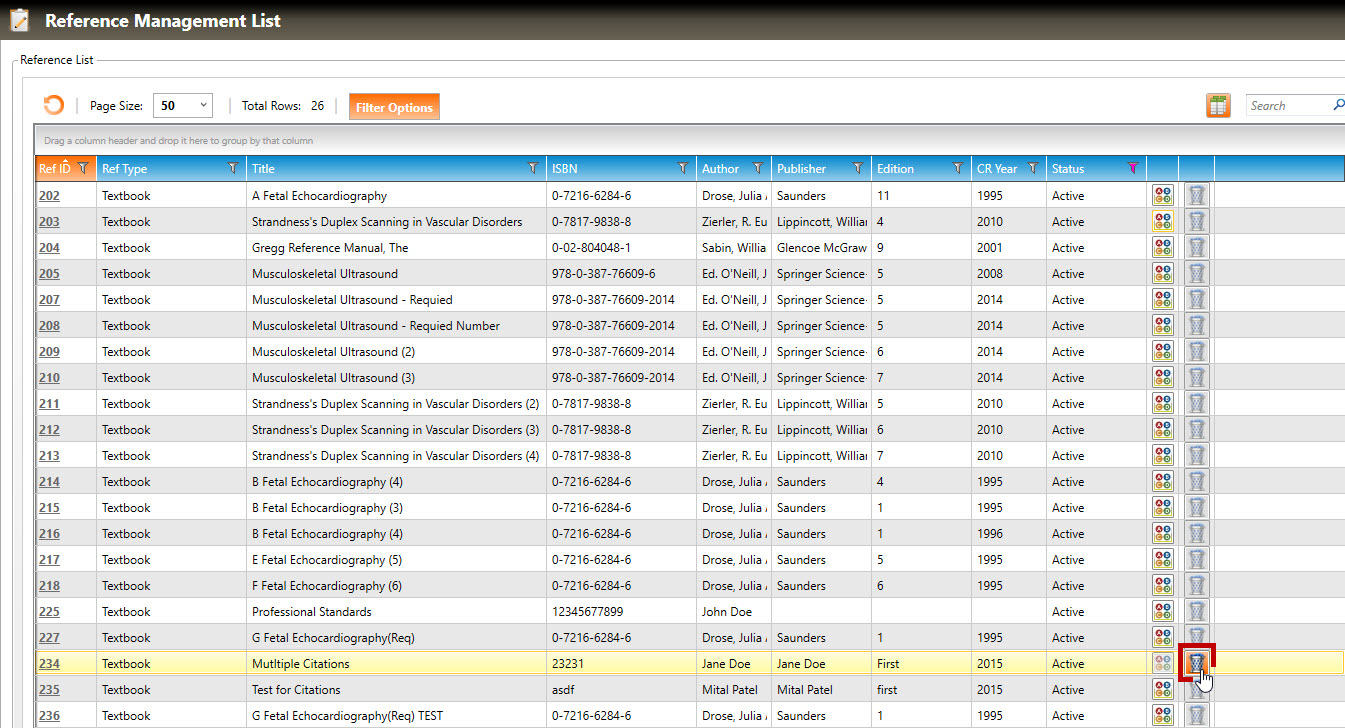The image size is (1345, 728).
Task: Click the trash icon for reference 204
Action: pyautogui.click(x=1196, y=248)
